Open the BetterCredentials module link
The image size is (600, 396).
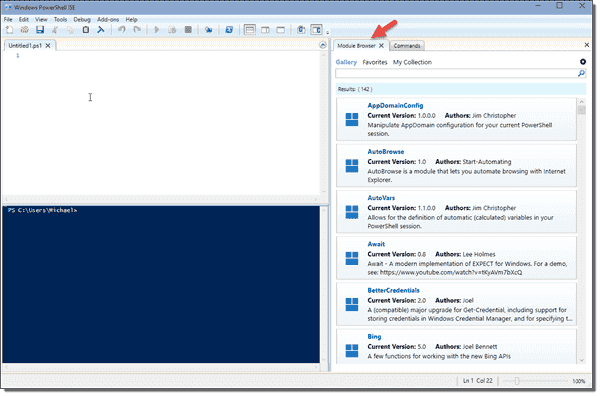(393, 290)
